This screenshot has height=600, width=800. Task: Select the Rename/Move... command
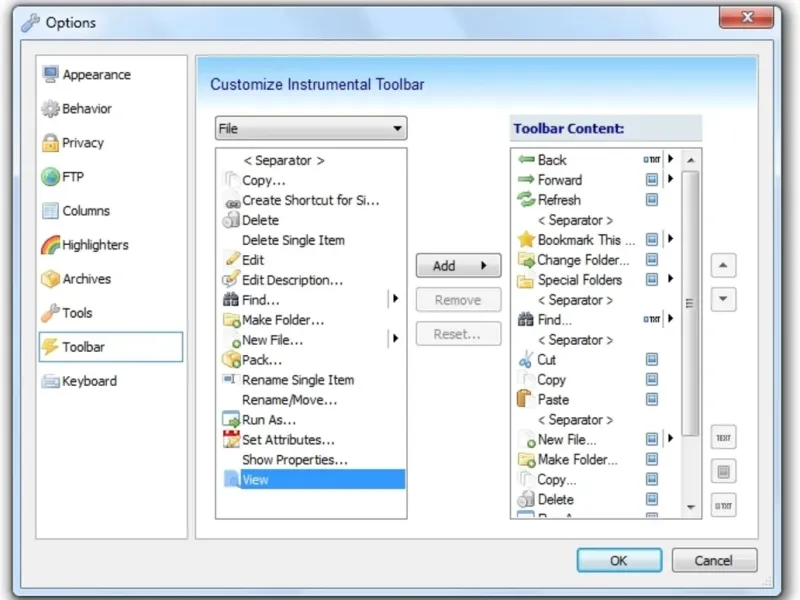pyautogui.click(x=289, y=400)
